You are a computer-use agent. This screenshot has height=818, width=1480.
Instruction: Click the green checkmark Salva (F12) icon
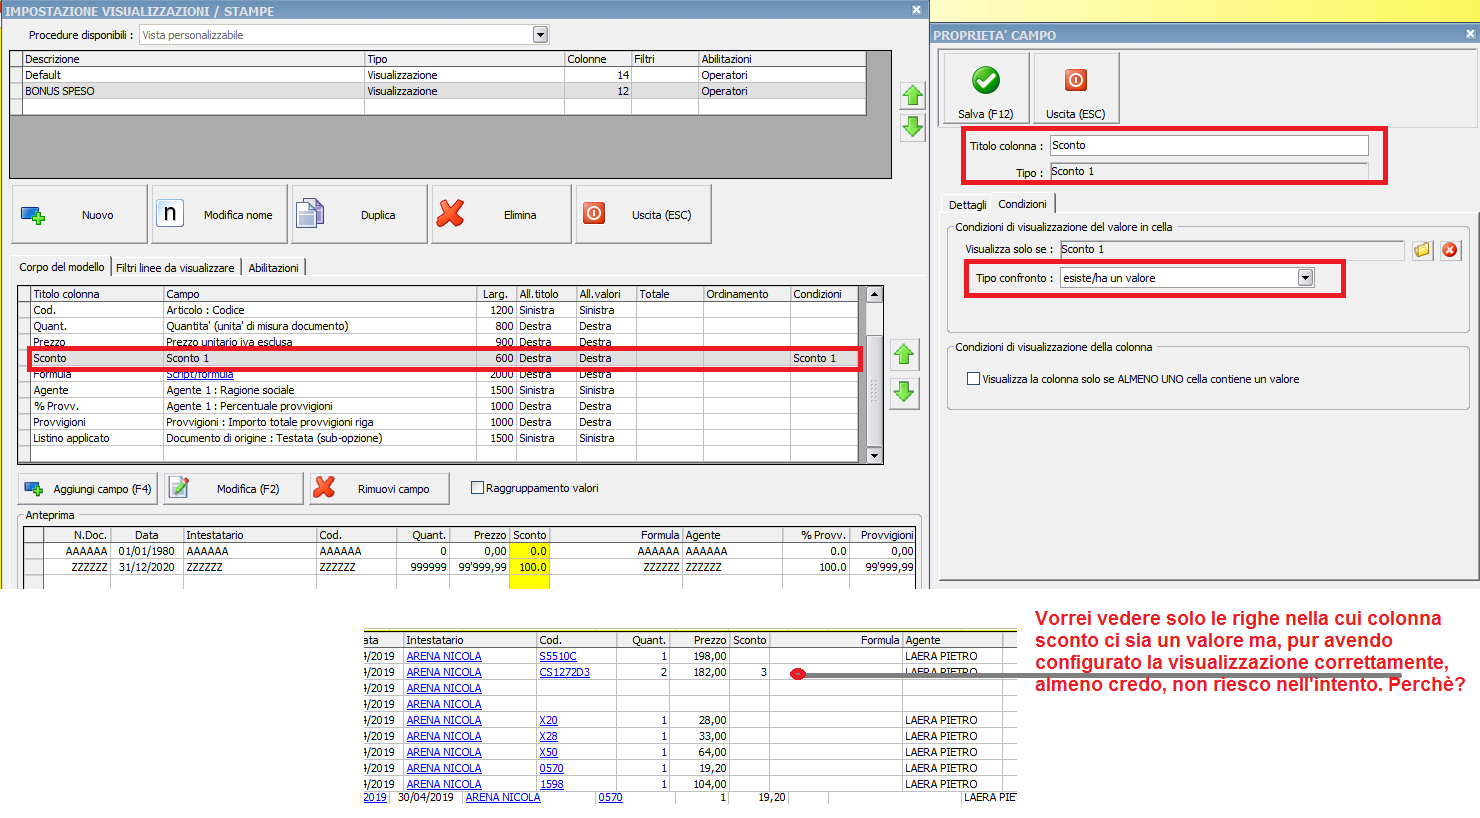click(985, 81)
